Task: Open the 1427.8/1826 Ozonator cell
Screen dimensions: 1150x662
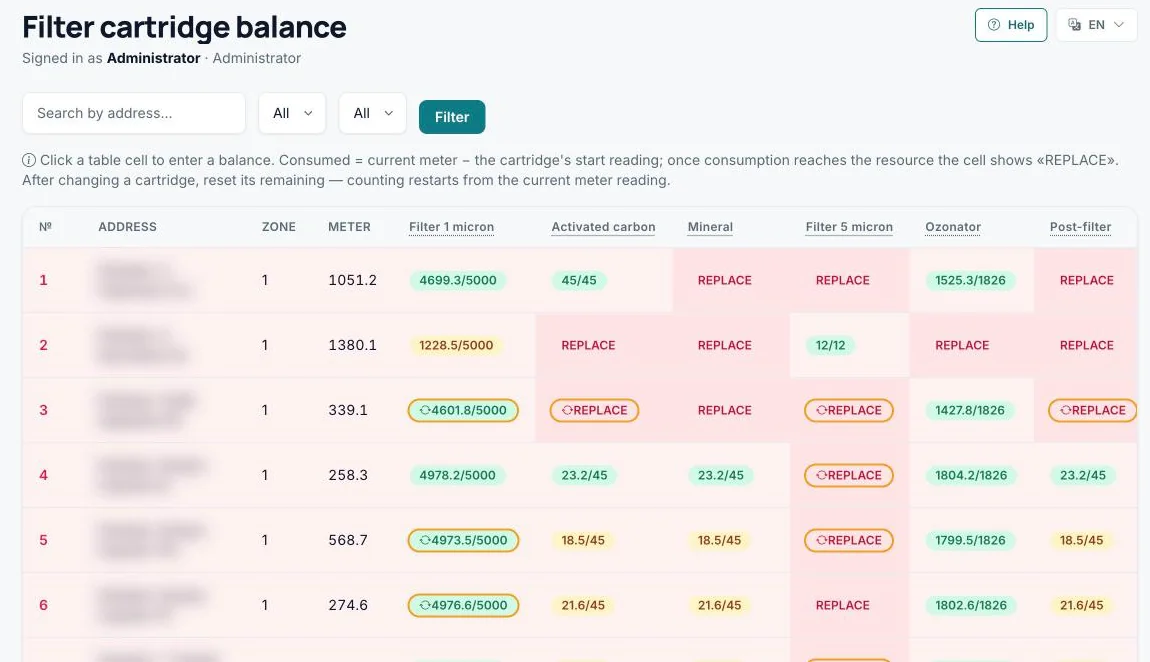Action: pos(970,411)
